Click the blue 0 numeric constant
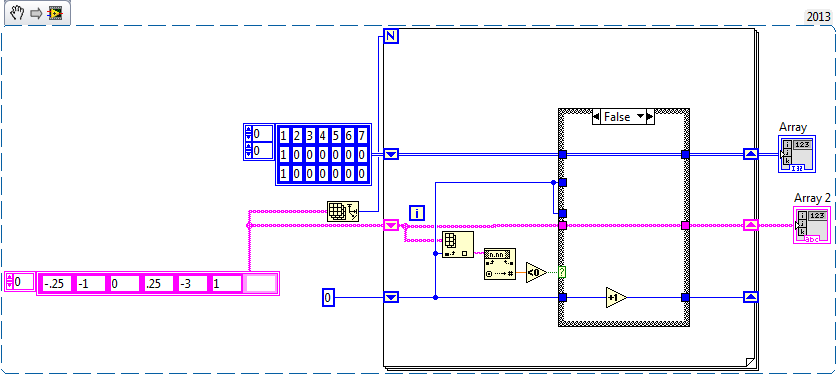Image resolution: width=837 pixels, height=375 pixels. [x=328, y=298]
